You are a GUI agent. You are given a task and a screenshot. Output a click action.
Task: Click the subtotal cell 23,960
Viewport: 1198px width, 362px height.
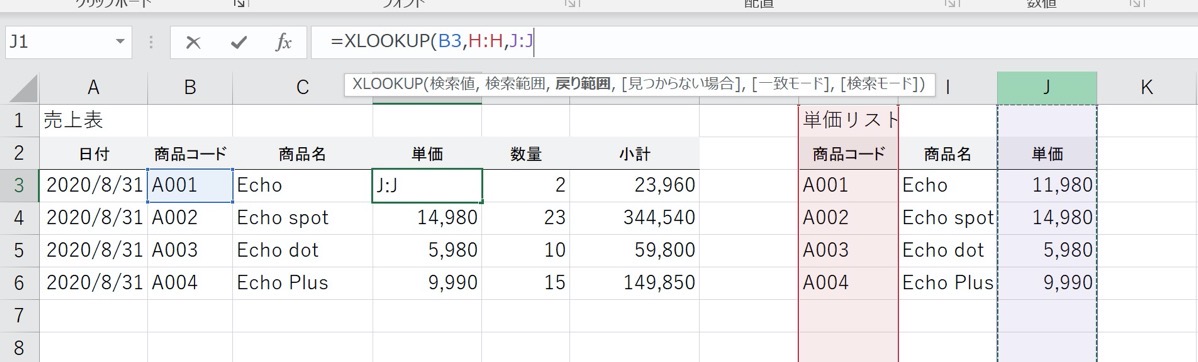(634, 186)
